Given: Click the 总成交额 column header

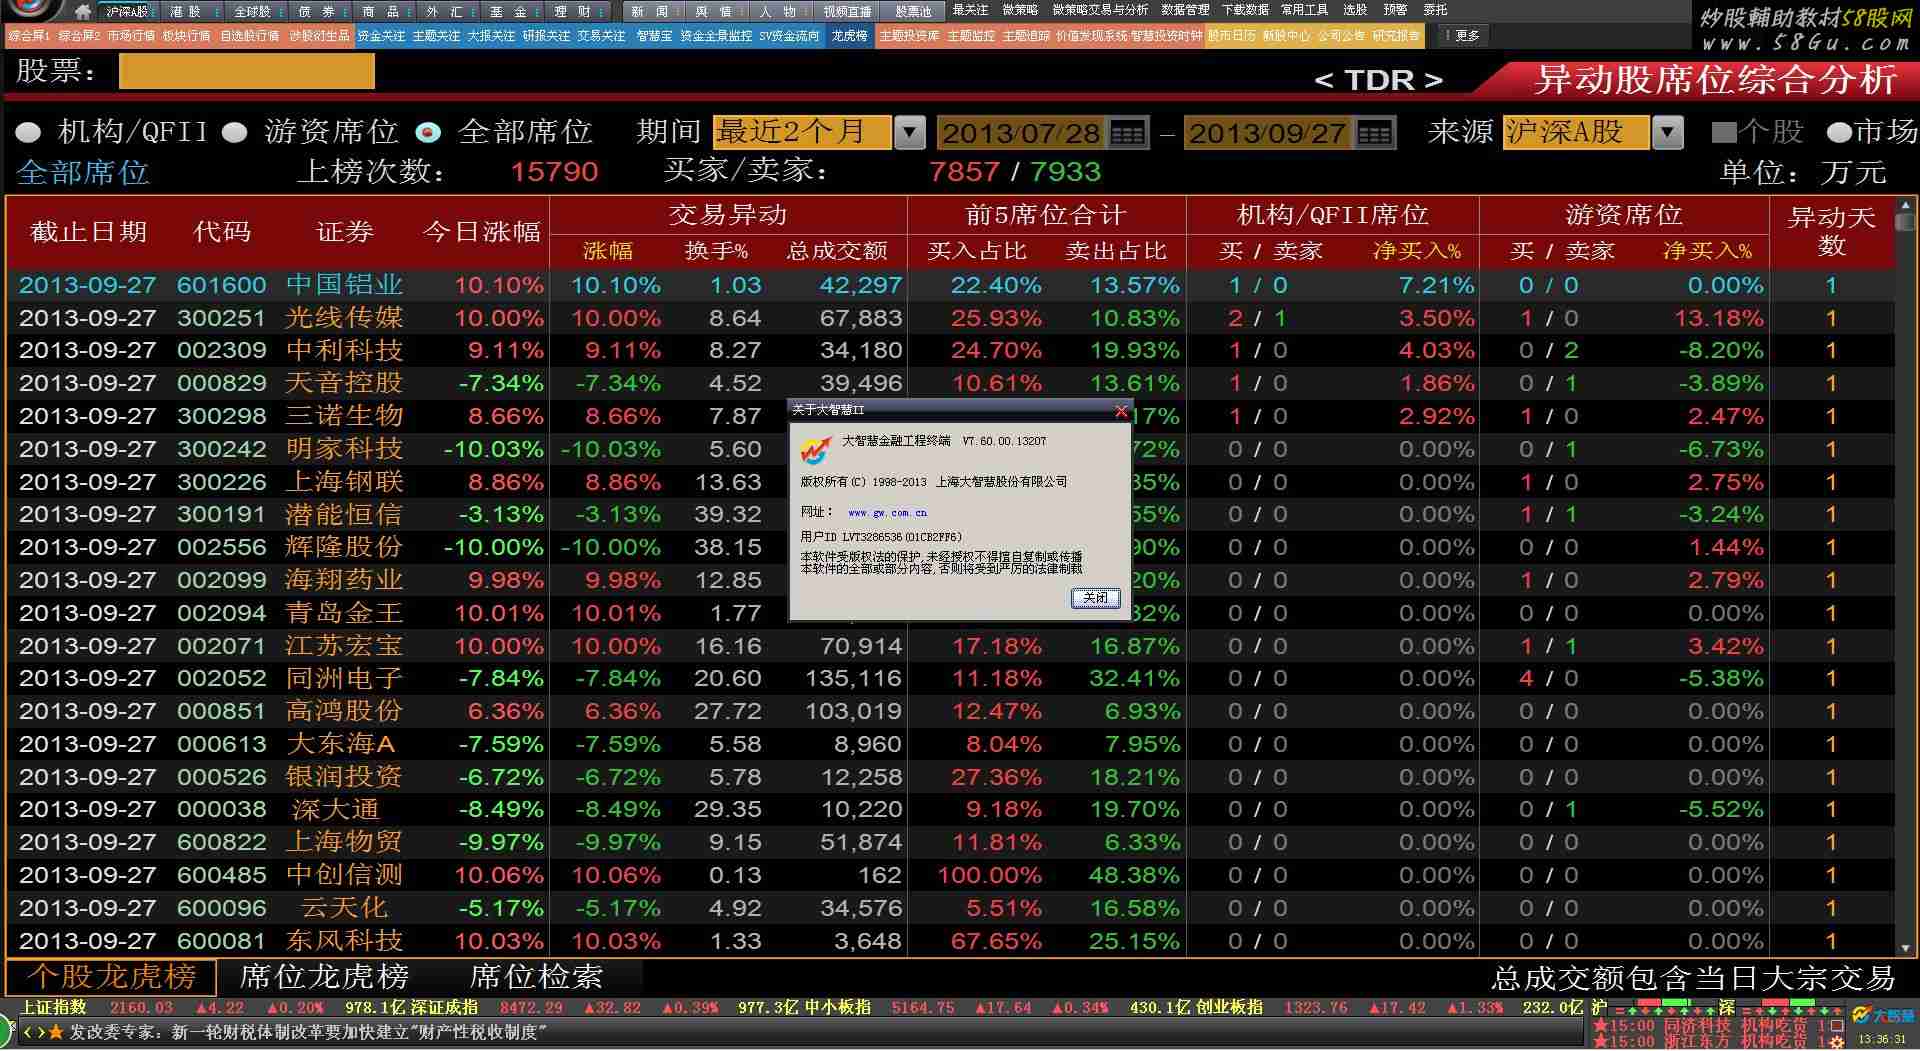Looking at the screenshot, I should pos(837,251).
